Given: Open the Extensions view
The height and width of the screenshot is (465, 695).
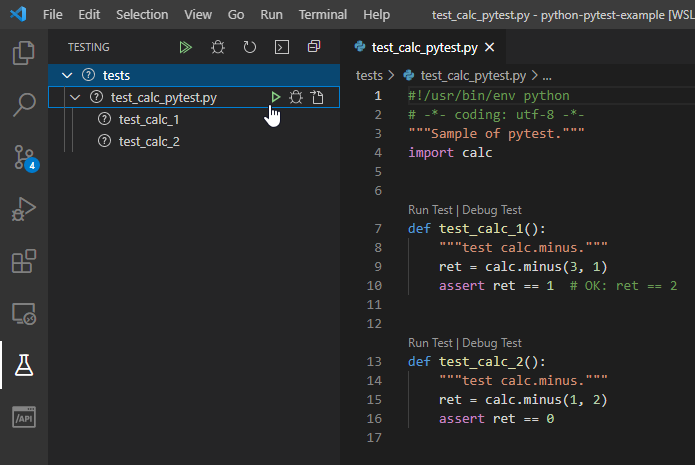Looking at the screenshot, I should [x=23, y=261].
